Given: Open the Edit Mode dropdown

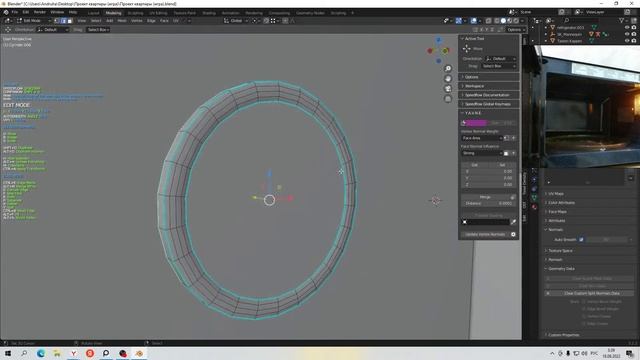Looking at the screenshot, I should coord(34,21).
